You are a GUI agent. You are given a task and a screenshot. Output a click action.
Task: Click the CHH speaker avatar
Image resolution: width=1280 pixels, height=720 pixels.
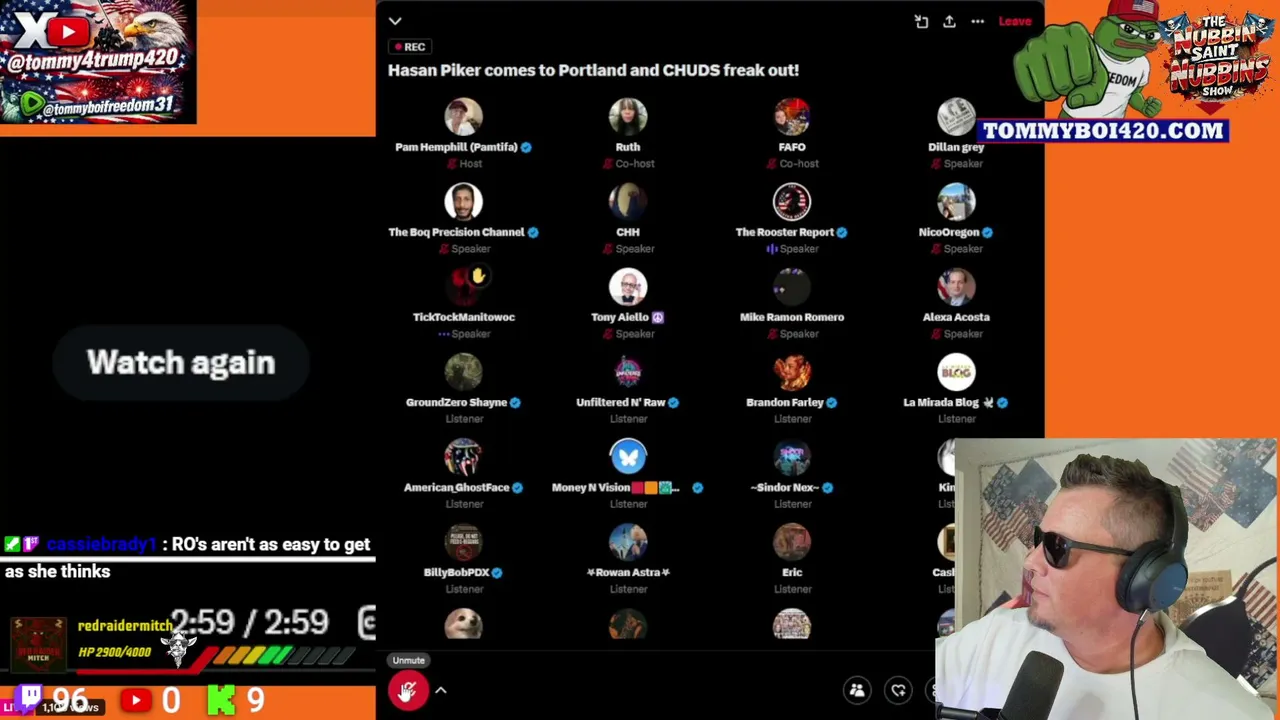(x=628, y=202)
